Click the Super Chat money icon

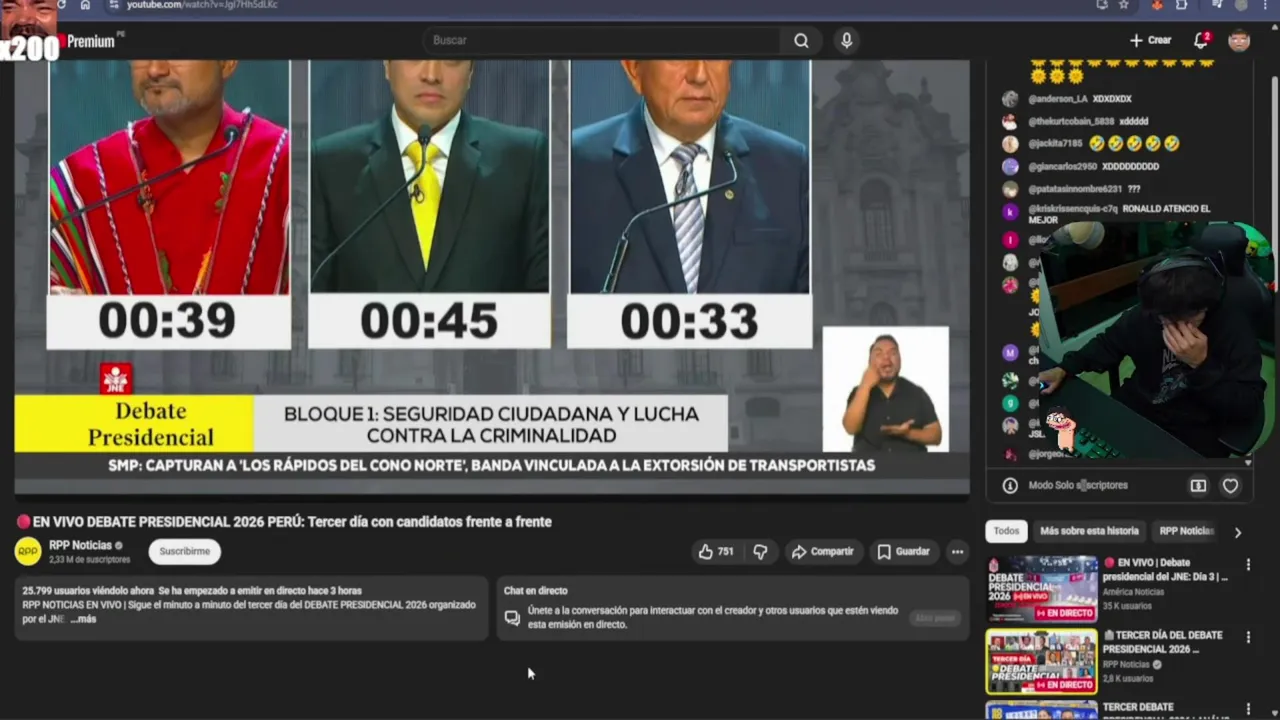1198,485
